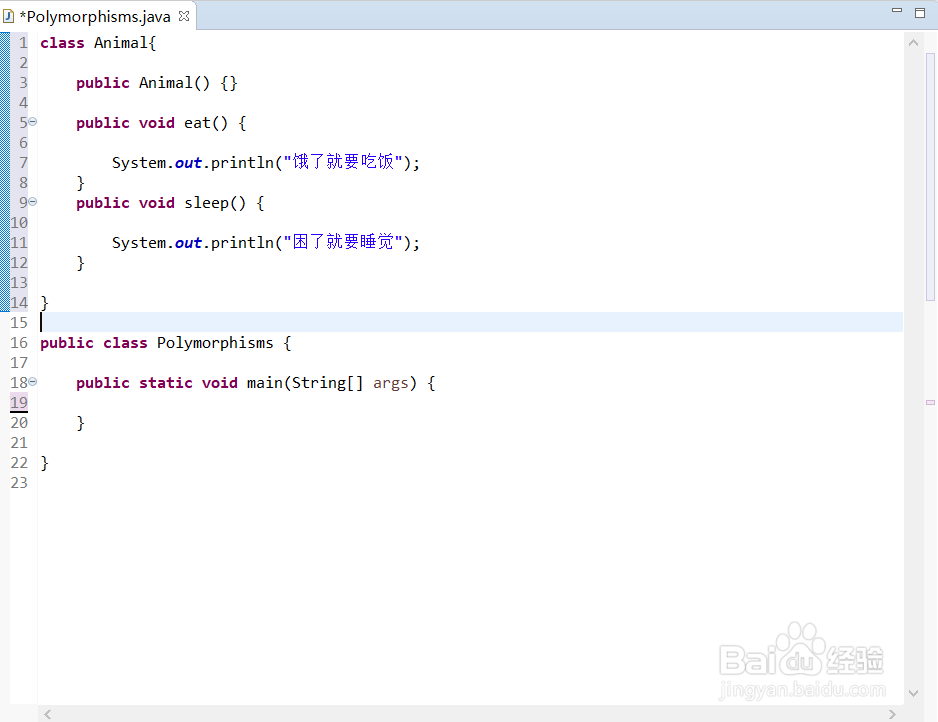The width and height of the screenshot is (938, 722).
Task: Click the vertical scrollbar down arrow
Action: [913, 692]
